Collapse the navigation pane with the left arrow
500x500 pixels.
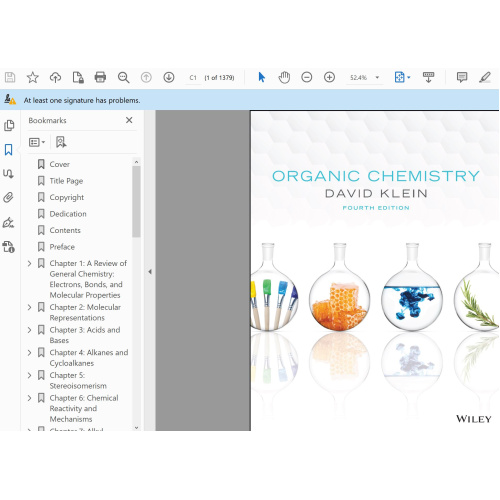150,272
